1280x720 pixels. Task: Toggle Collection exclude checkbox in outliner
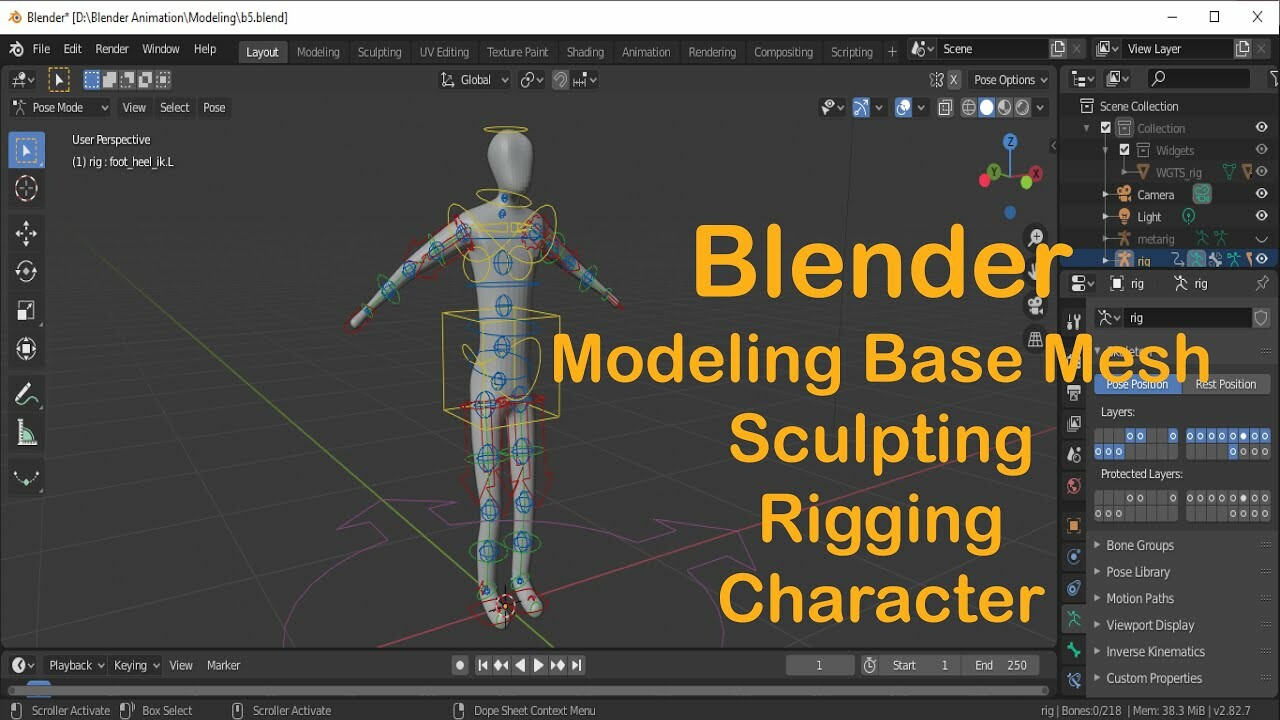1105,128
